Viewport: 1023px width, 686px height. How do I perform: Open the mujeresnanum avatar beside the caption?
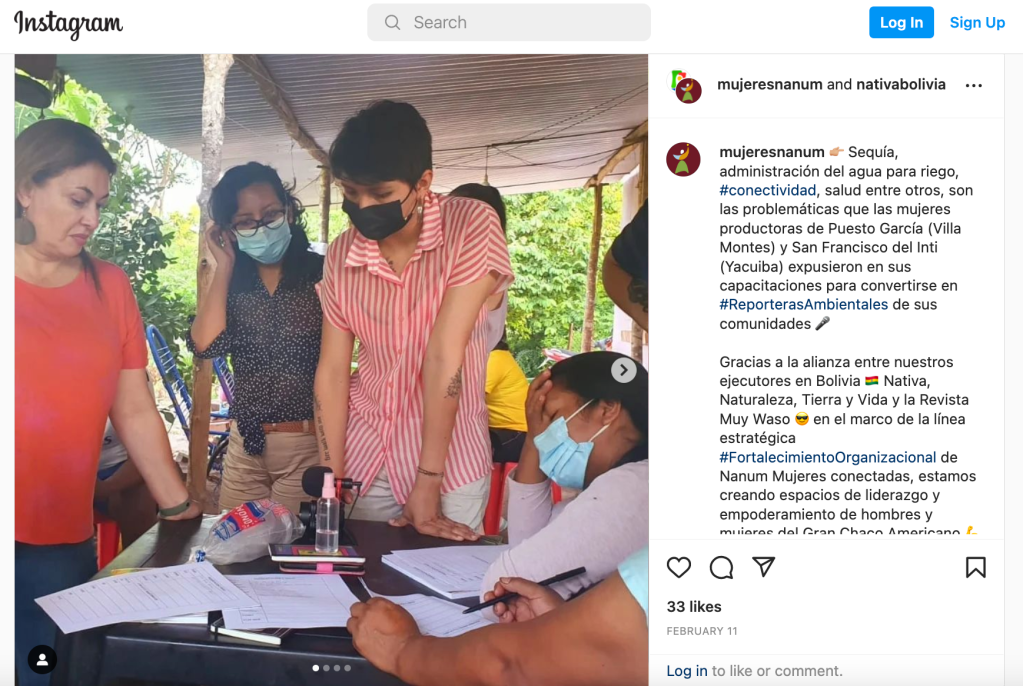point(683,159)
